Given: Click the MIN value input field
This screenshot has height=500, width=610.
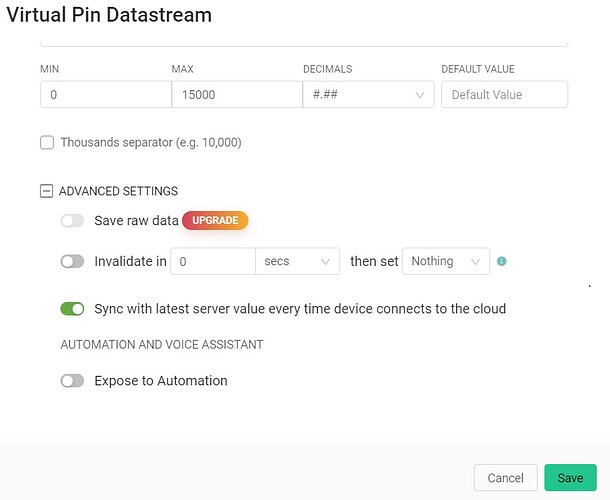Looking at the screenshot, I should click(105, 95).
